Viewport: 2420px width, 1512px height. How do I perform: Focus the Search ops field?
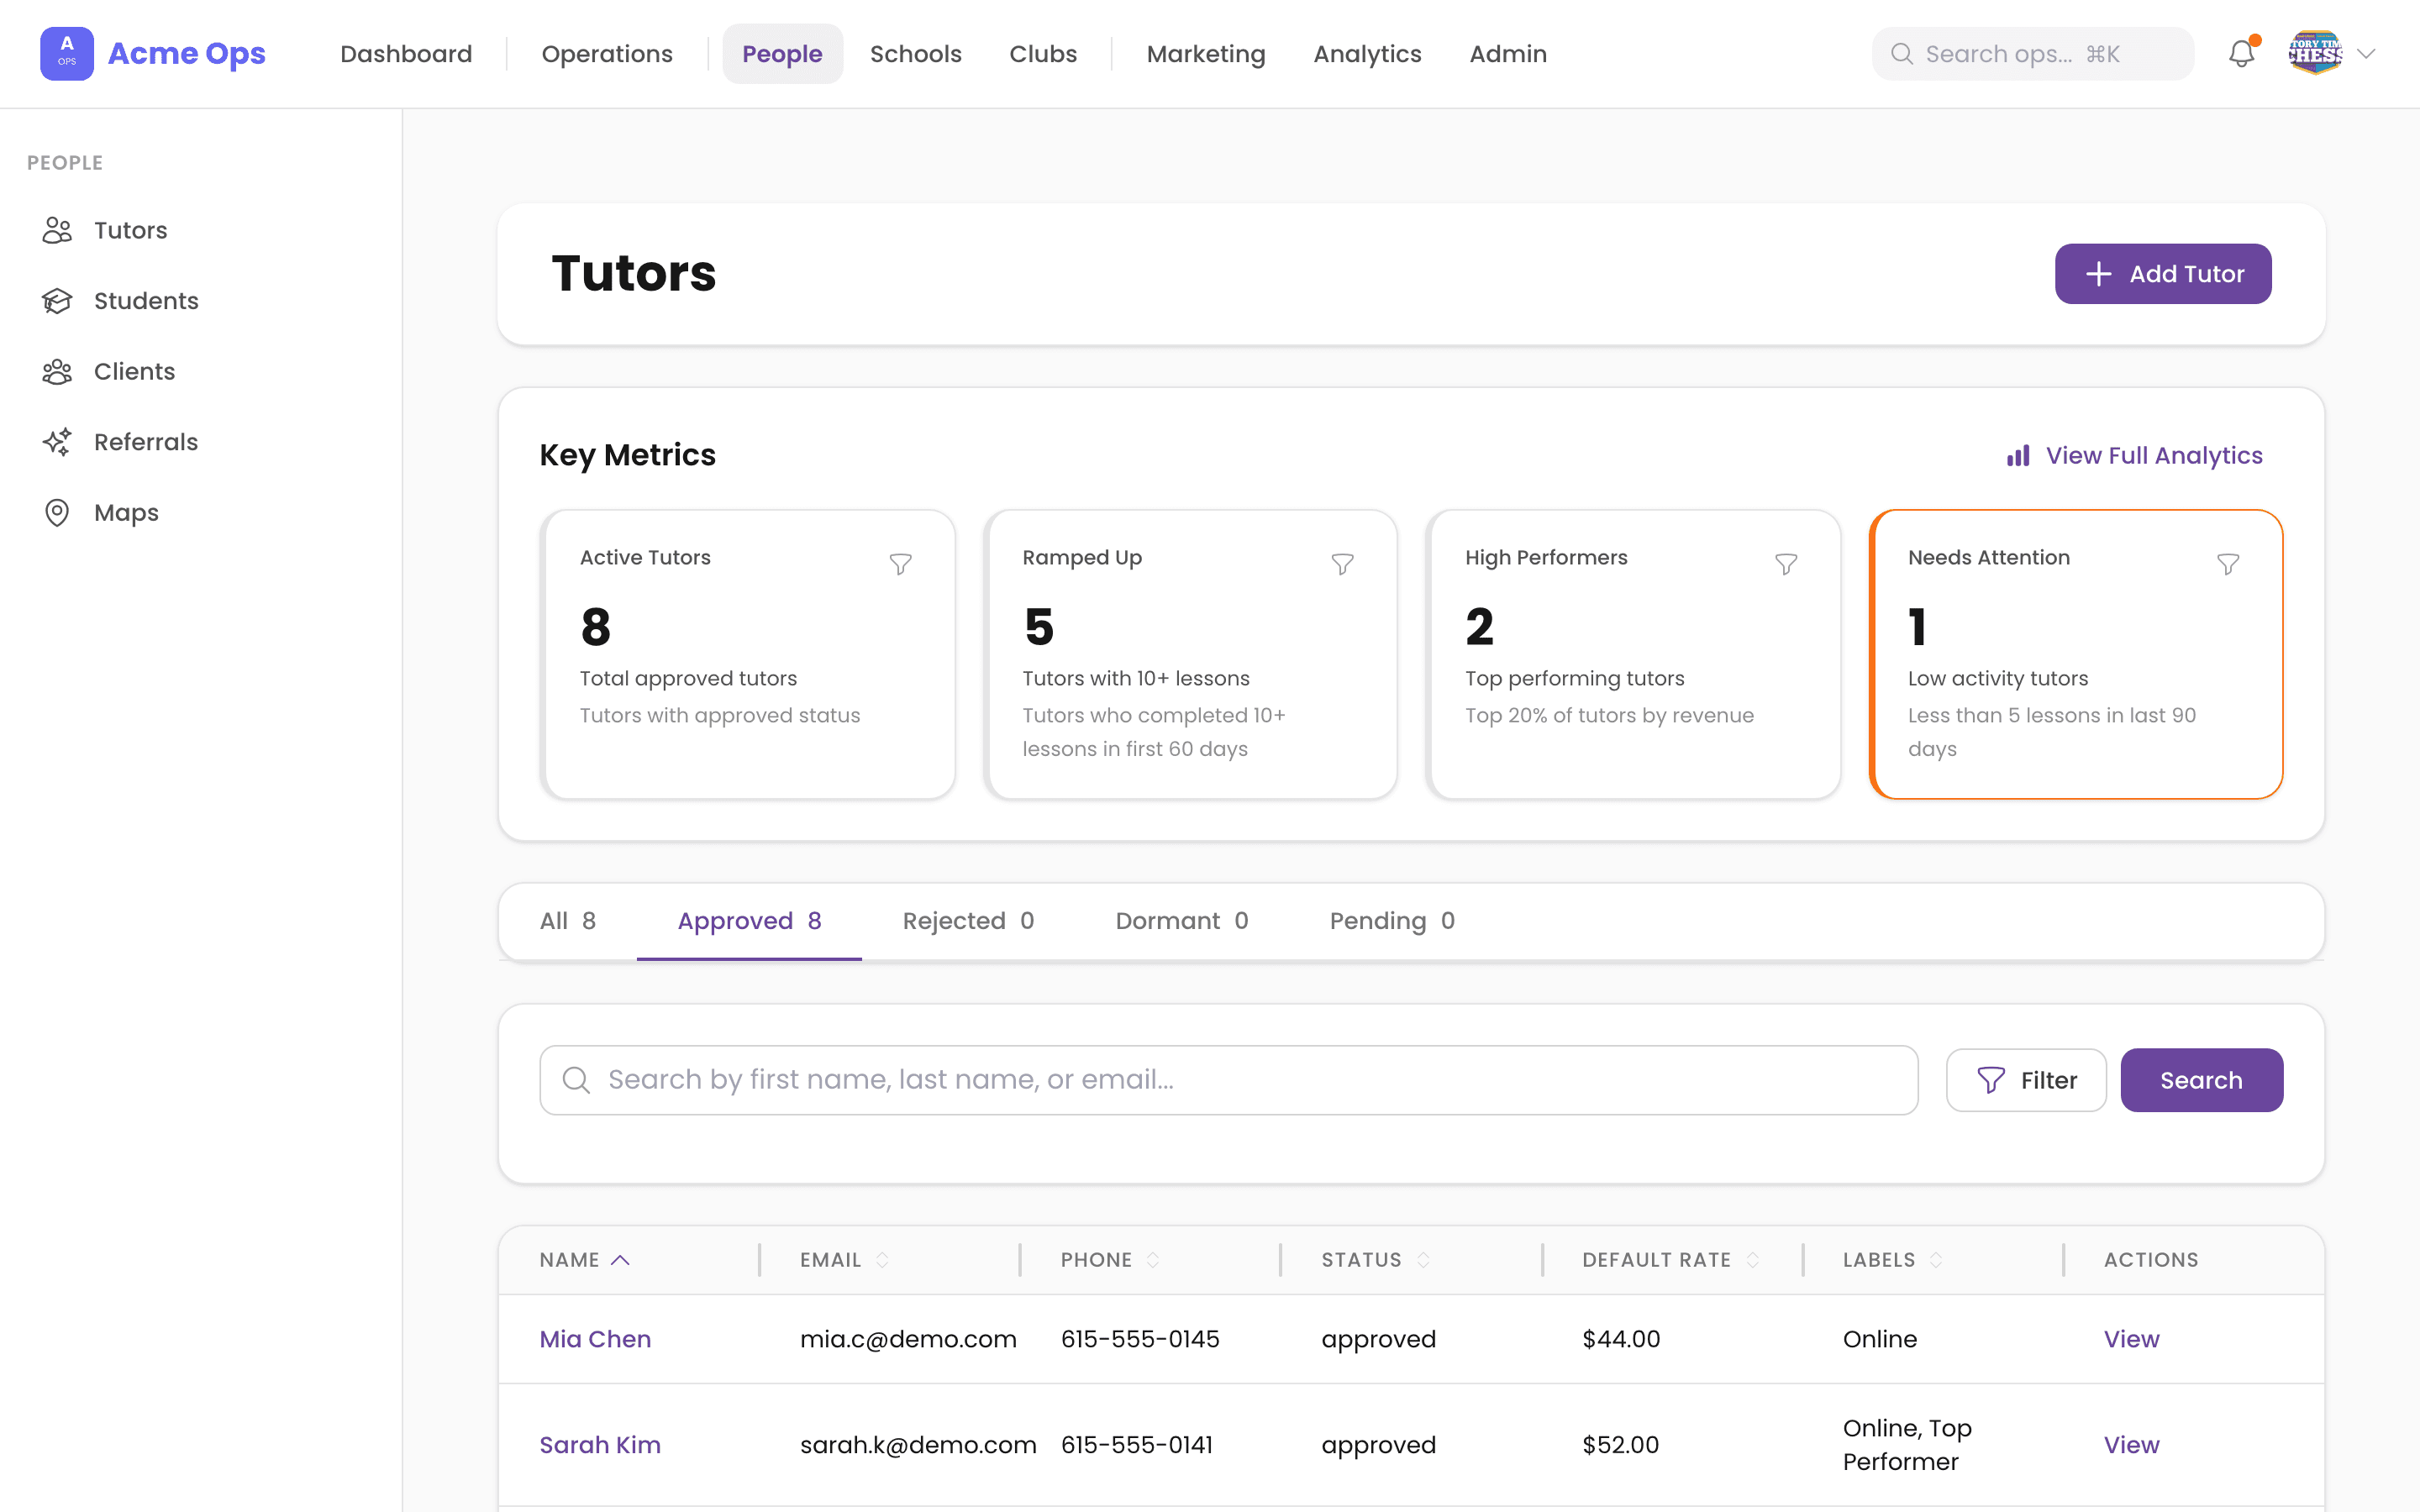point(2032,54)
